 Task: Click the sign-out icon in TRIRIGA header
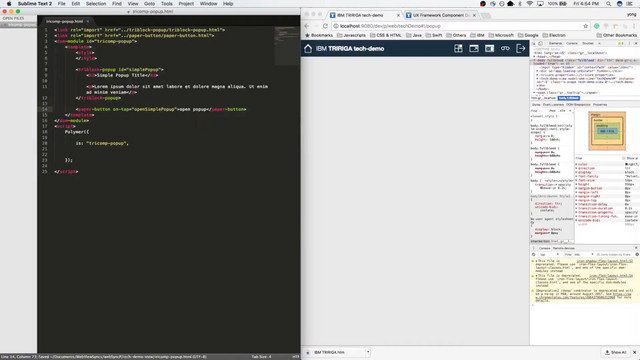(x=520, y=49)
